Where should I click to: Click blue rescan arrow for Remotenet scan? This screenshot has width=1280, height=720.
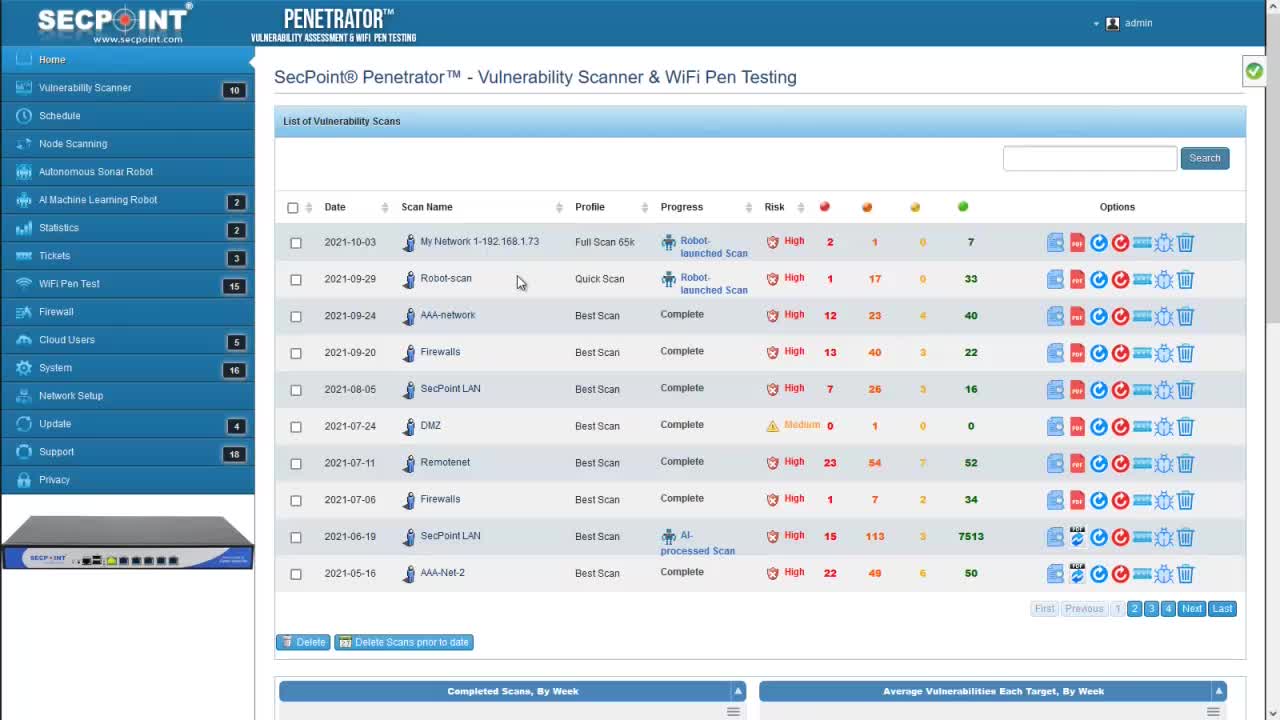click(x=1099, y=464)
